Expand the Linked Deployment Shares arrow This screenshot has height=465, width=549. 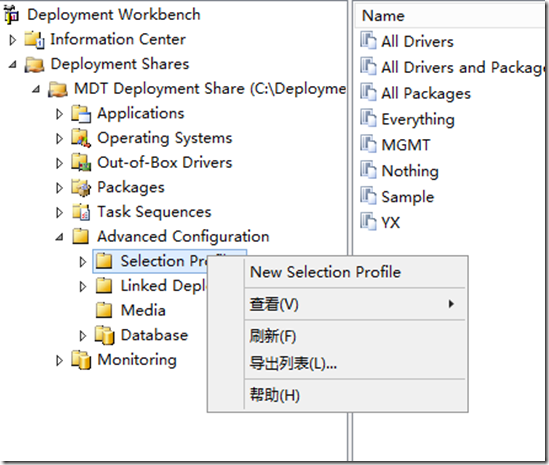tap(83, 286)
